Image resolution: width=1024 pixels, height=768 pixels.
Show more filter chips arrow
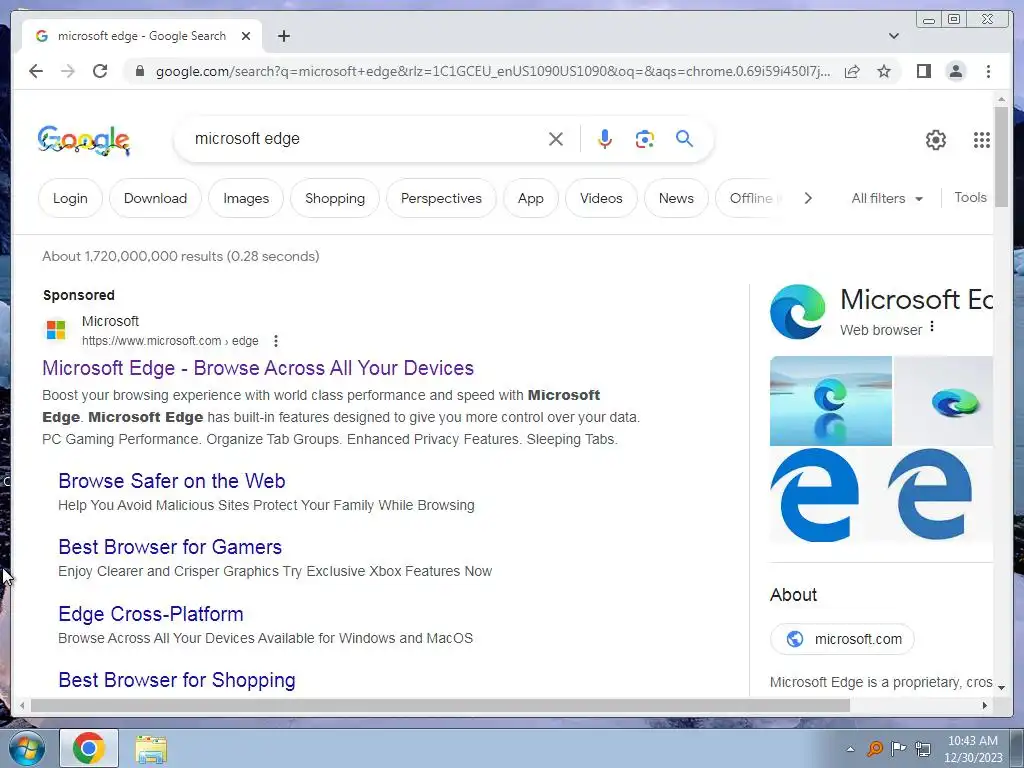point(808,199)
